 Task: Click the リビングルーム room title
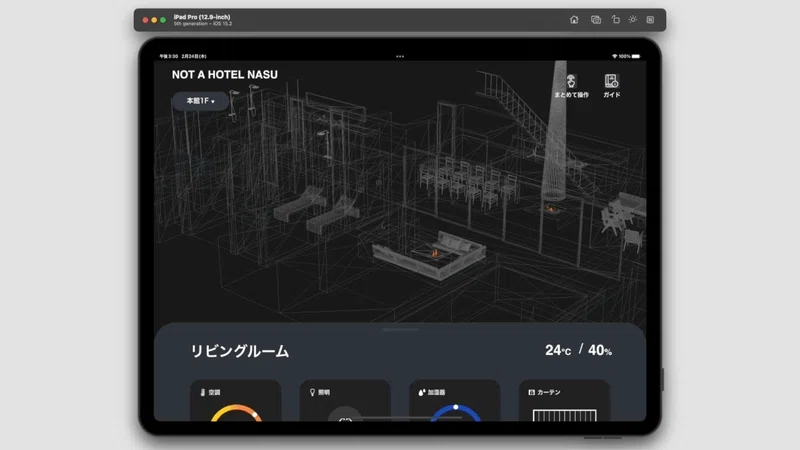pyautogui.click(x=240, y=351)
